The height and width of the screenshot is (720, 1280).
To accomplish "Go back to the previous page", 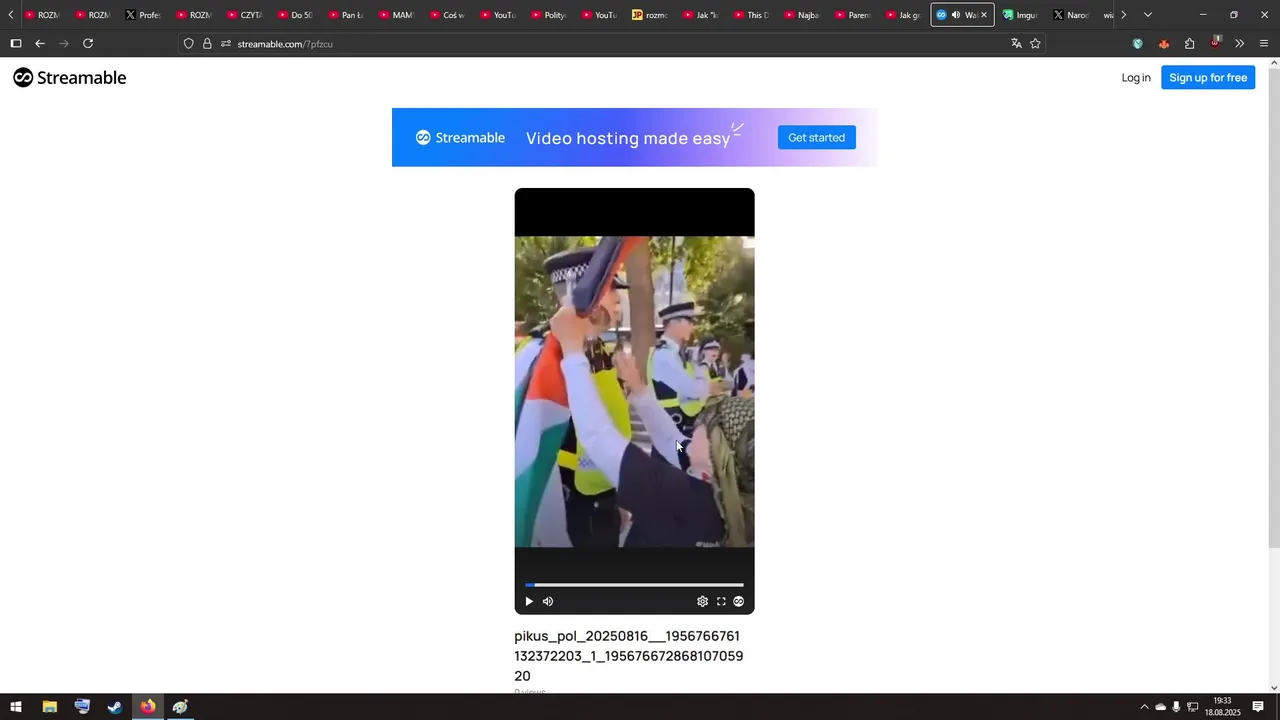I will [x=40, y=43].
